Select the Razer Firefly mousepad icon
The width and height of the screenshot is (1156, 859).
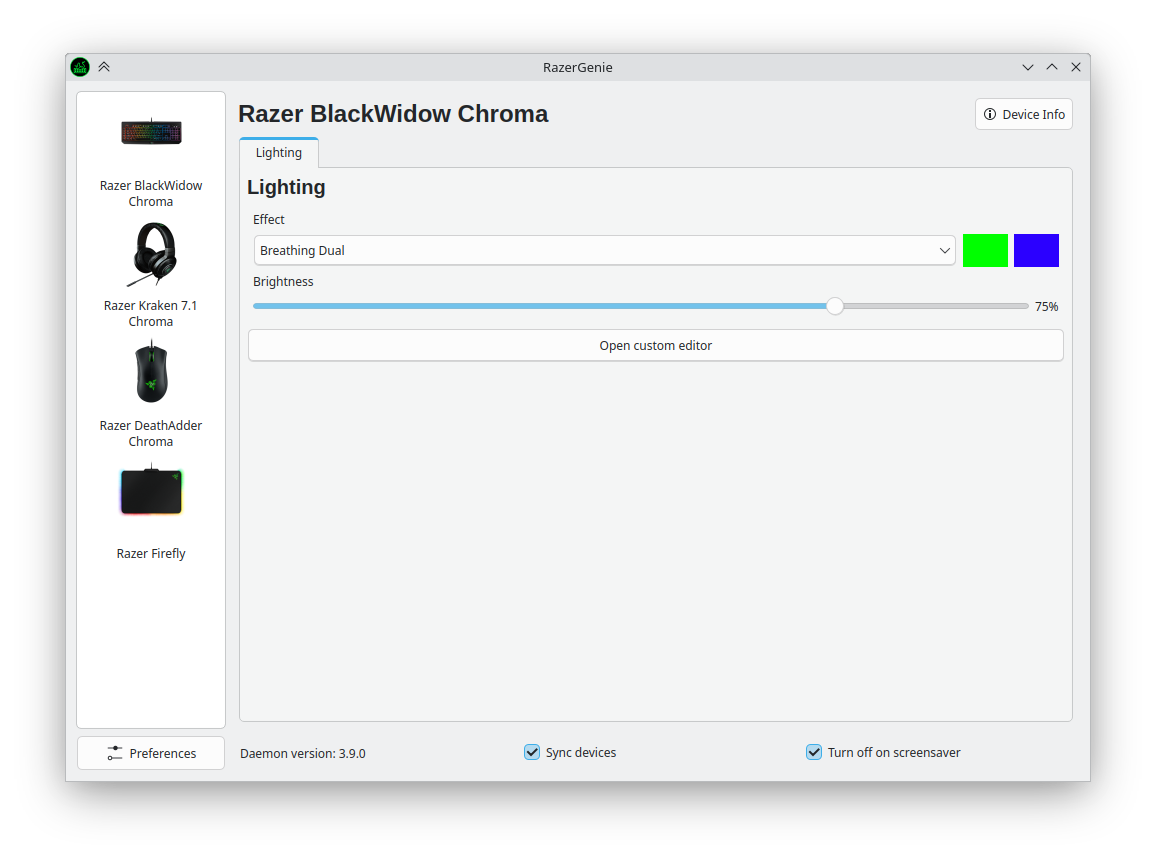pyautogui.click(x=151, y=491)
